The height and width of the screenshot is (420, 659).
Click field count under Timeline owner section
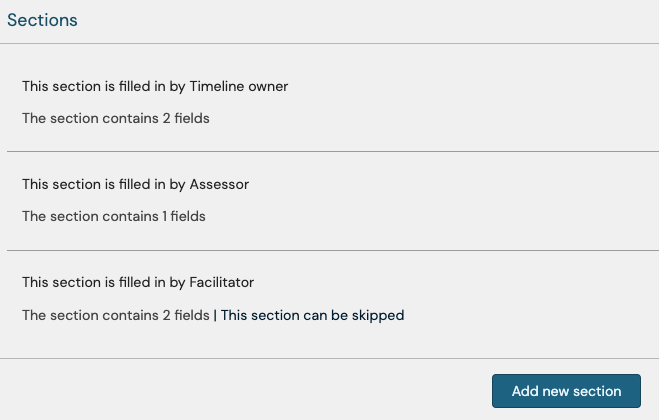click(x=116, y=117)
